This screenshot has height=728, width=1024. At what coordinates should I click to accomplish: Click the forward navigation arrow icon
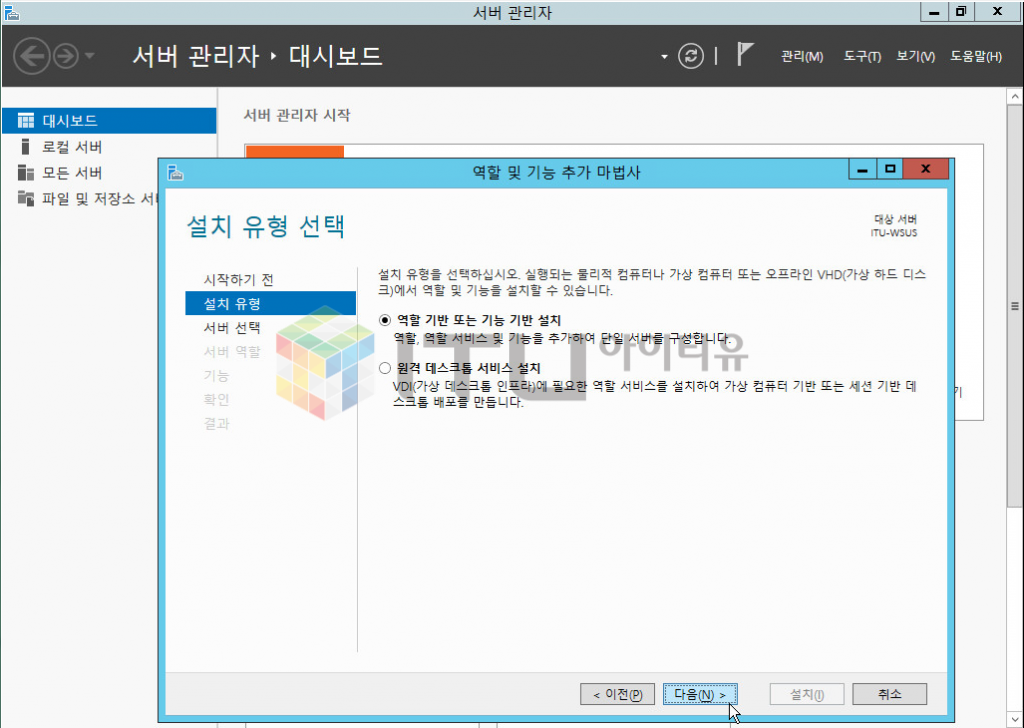(x=66, y=56)
